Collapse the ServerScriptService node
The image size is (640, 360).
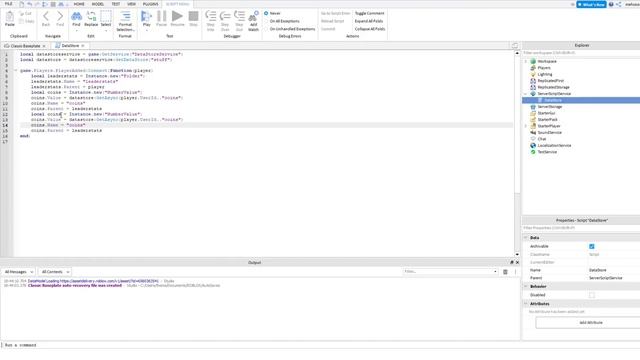526,94
